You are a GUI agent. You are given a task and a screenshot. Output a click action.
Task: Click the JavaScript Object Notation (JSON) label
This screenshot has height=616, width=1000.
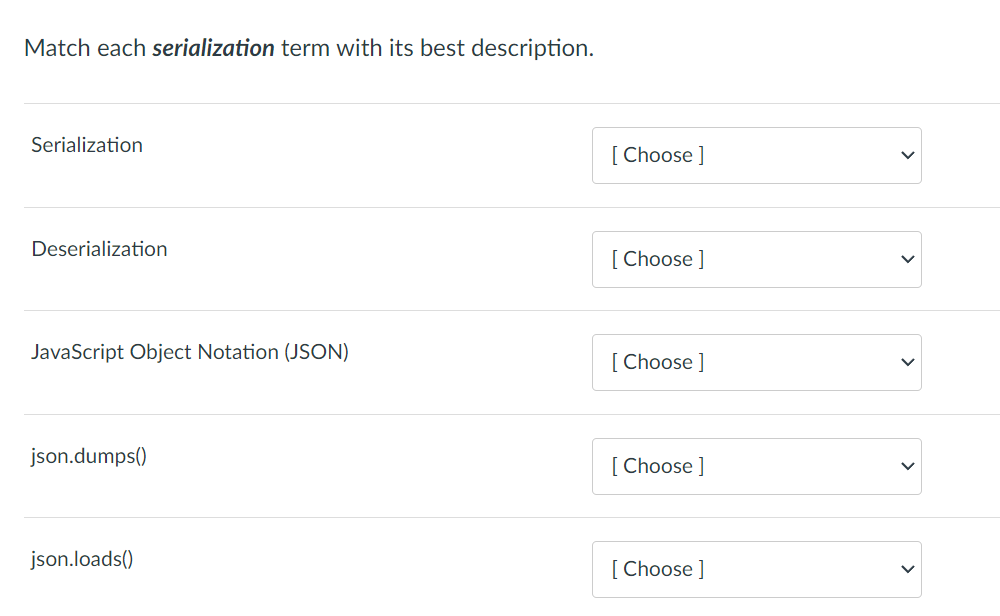pyautogui.click(x=190, y=352)
